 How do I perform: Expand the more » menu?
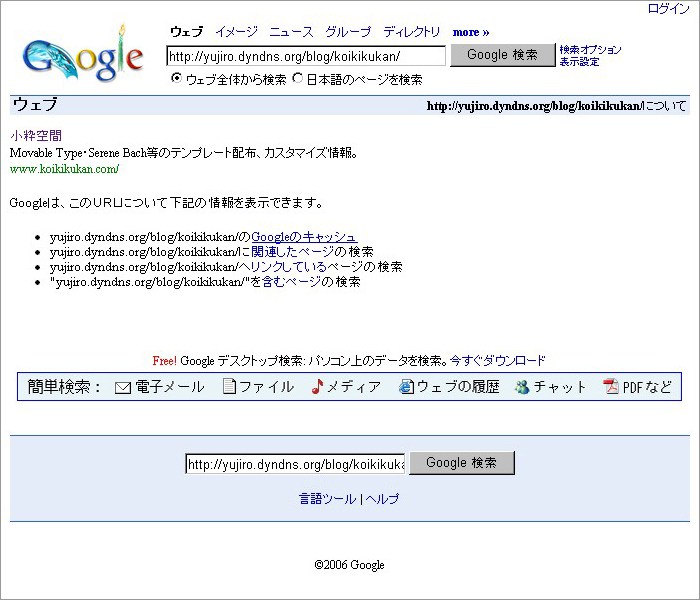tap(471, 32)
